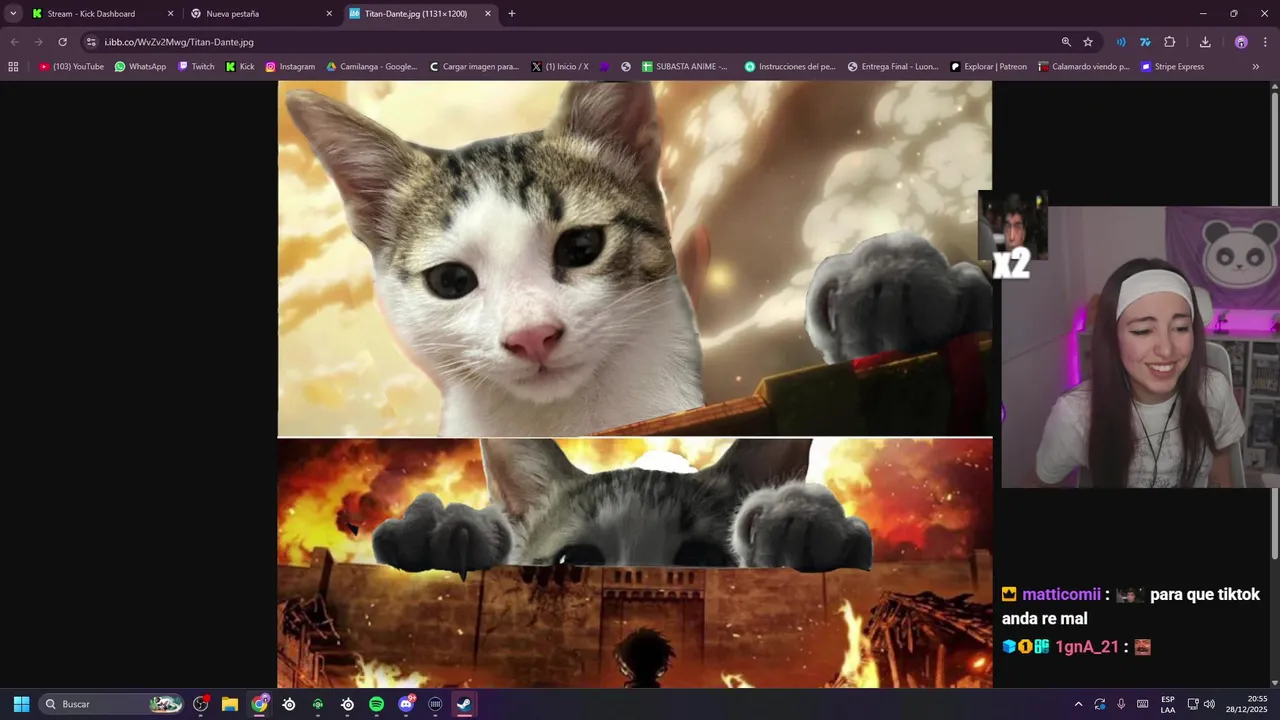Image resolution: width=1280 pixels, height=720 pixels.
Task: Show more bookmarks with the chevron
Action: coord(1256,67)
